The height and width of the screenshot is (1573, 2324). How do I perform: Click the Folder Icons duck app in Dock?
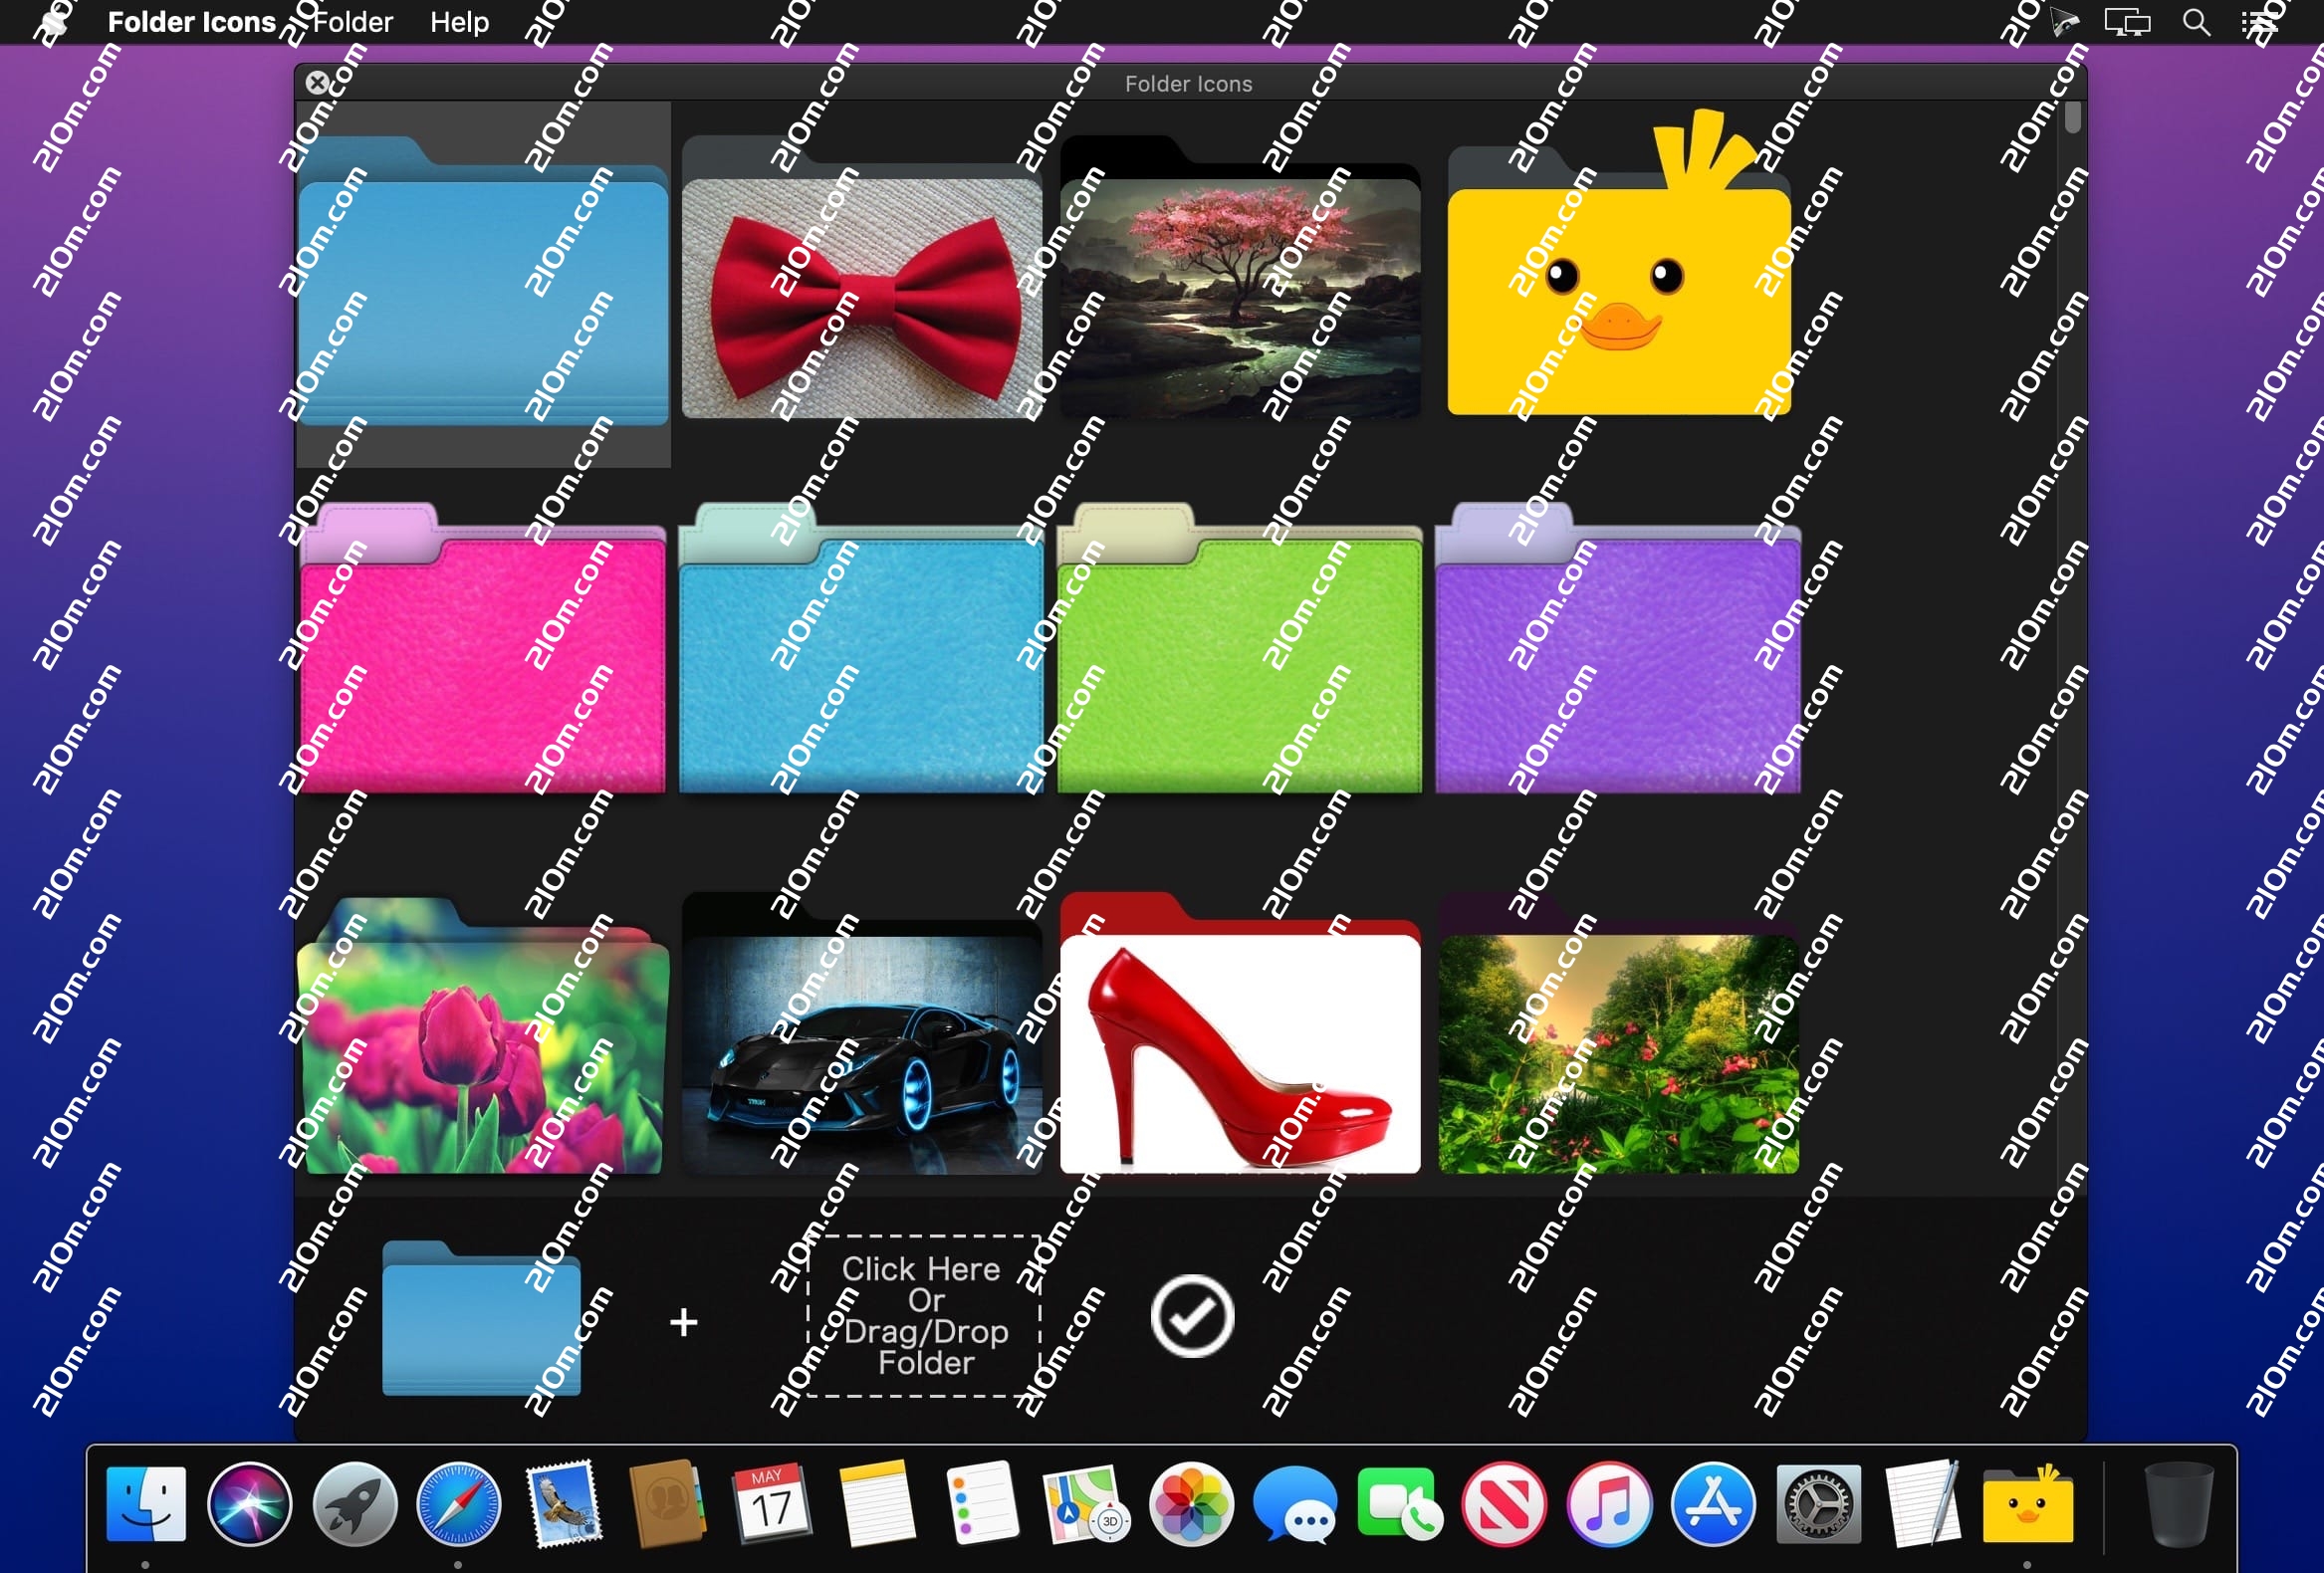2027,1504
